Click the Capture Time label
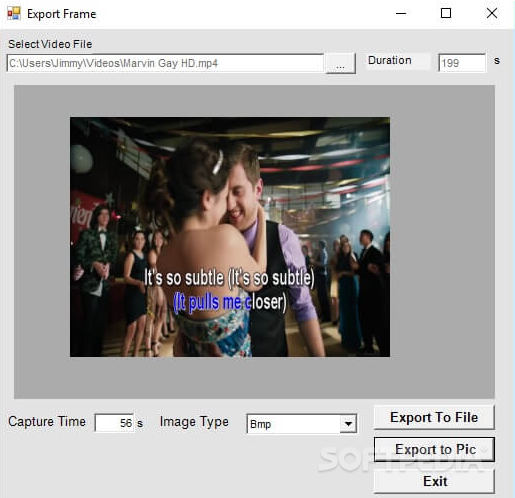The image size is (515, 498). point(47,422)
